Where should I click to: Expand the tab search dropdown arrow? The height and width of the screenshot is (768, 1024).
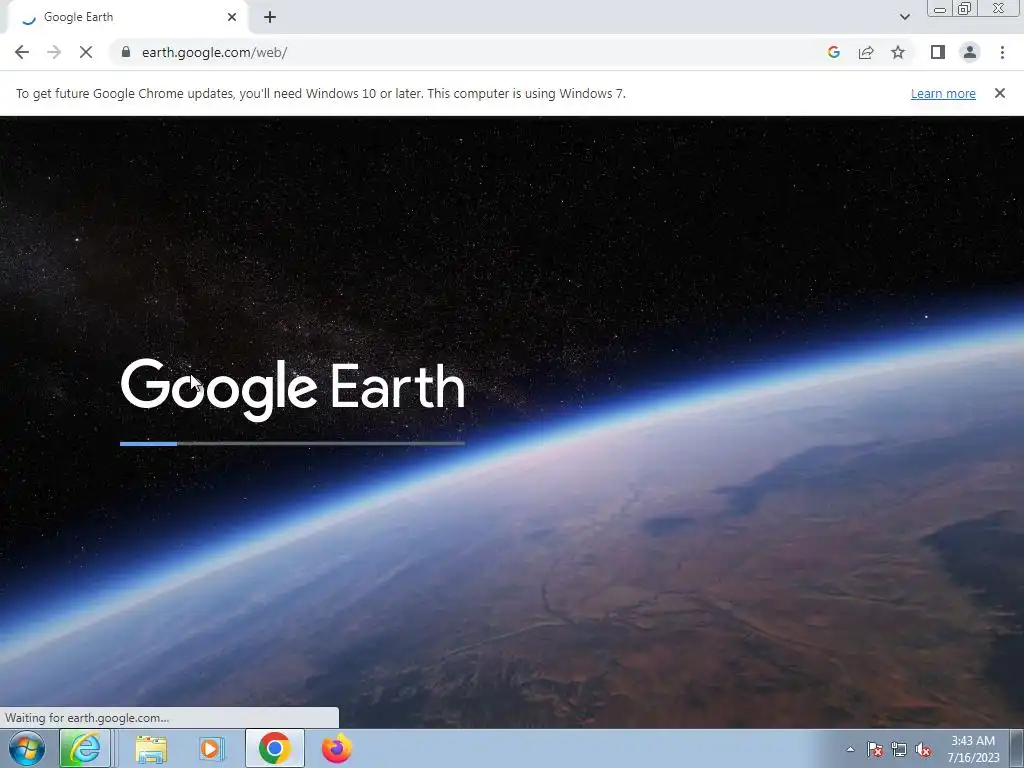click(x=904, y=17)
